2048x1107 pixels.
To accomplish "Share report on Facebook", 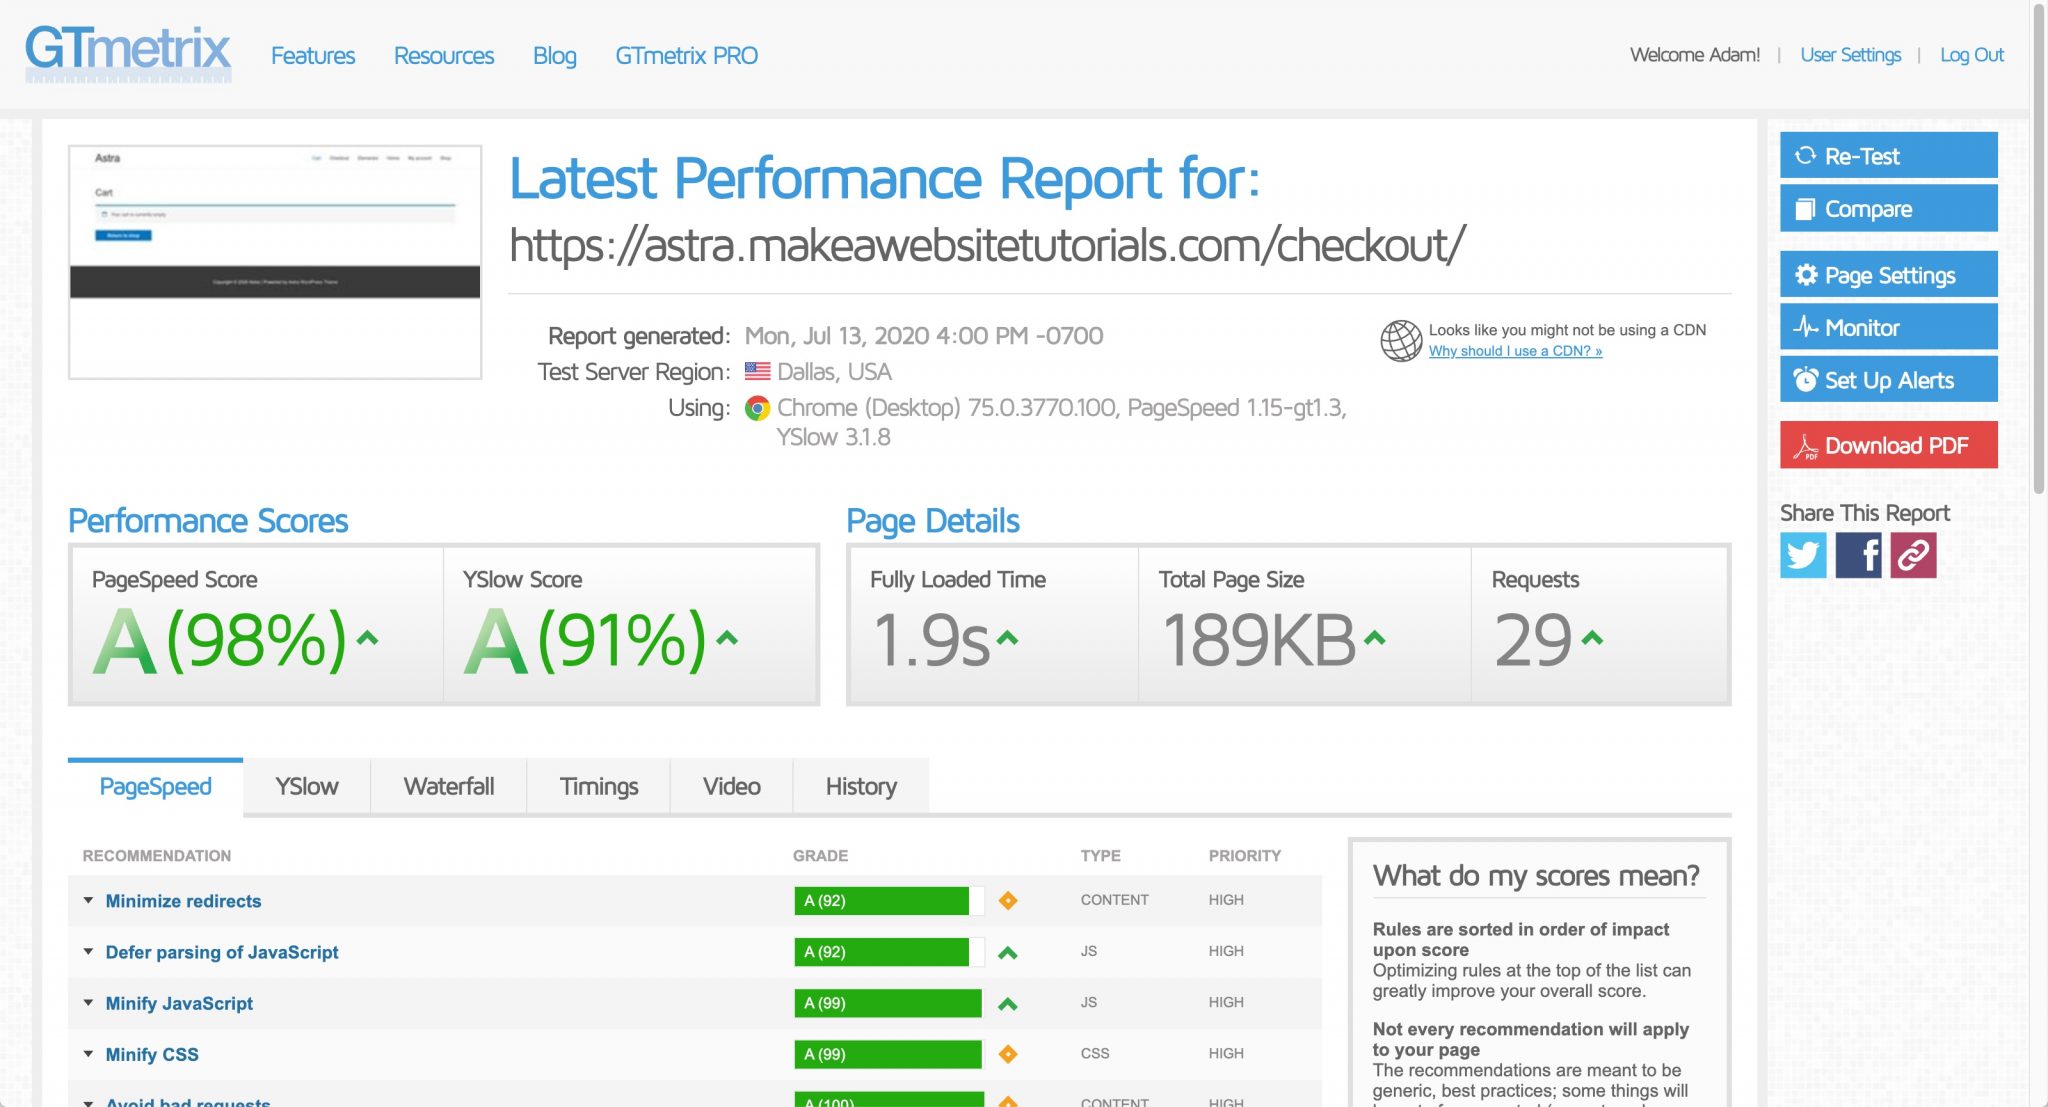I will pyautogui.click(x=1858, y=555).
